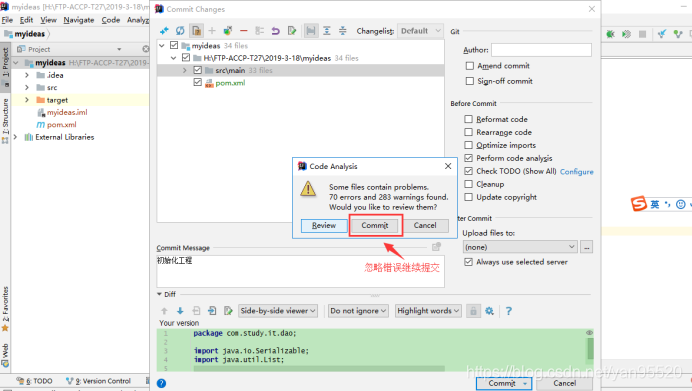Click the Jump to source icon in Diff toolbar
The width and height of the screenshot is (692, 391).
[x=228, y=311]
